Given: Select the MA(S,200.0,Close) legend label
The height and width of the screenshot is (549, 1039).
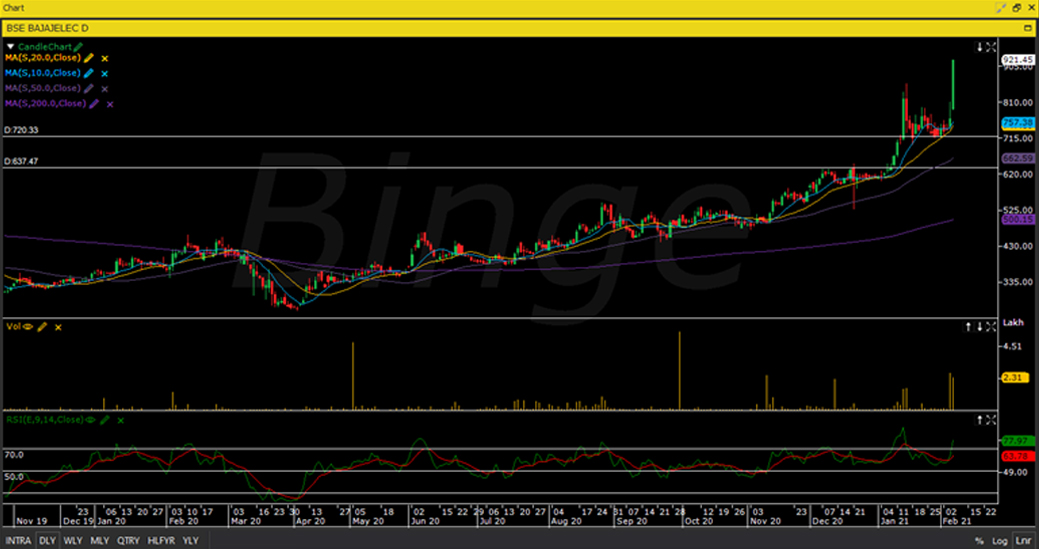Looking at the screenshot, I should pyautogui.click(x=45, y=103).
